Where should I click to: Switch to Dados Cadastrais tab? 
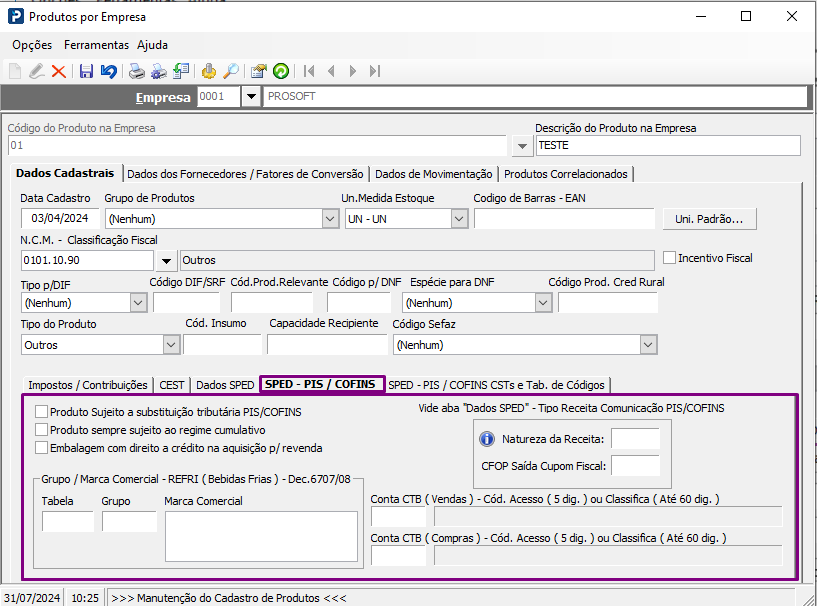[65, 173]
